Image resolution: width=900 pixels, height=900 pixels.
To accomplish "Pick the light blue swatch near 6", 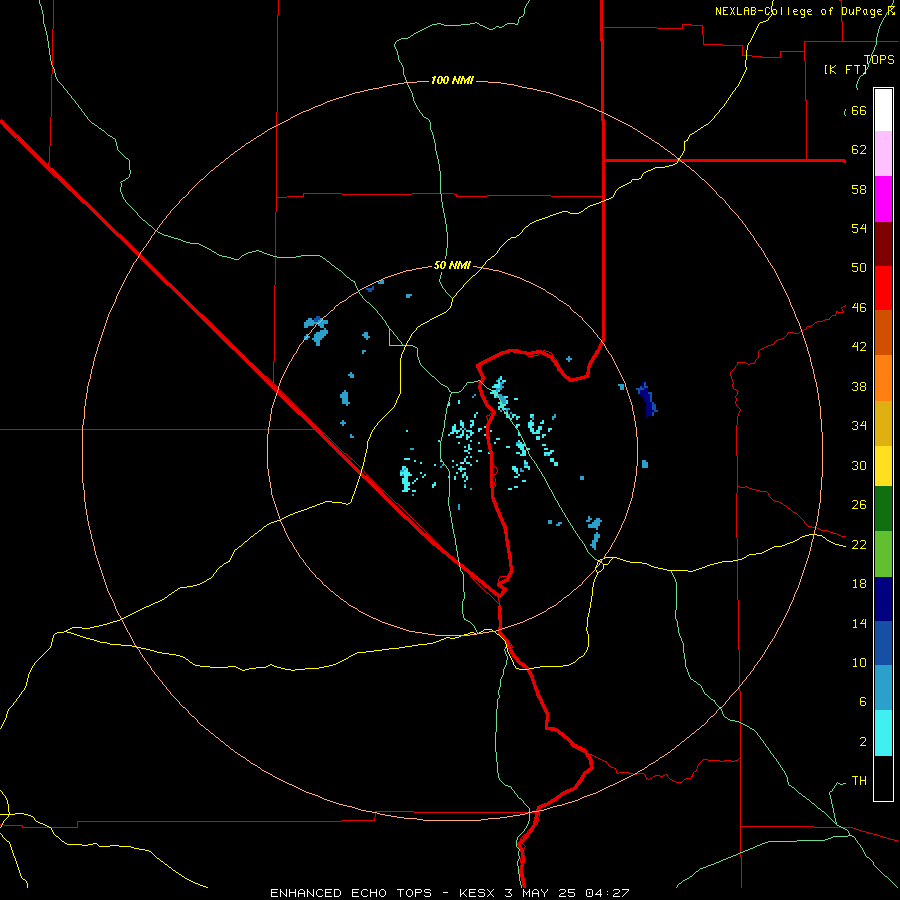I will point(883,688).
